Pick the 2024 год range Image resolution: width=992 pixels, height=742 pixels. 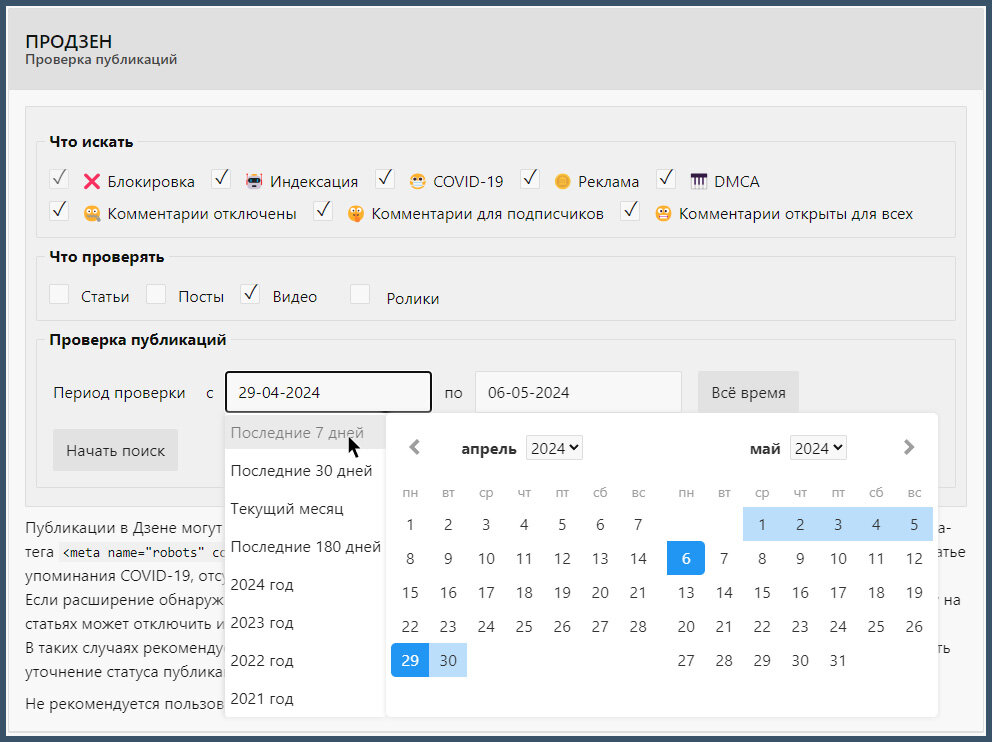click(x=305, y=584)
